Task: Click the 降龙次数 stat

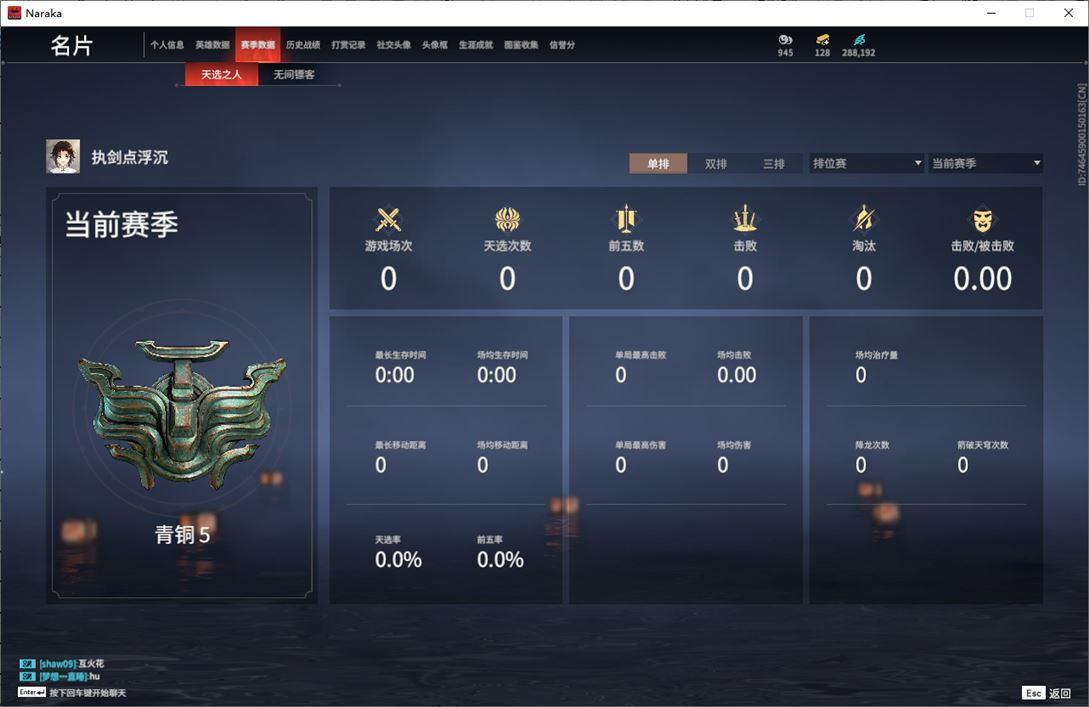Action: tap(872, 458)
